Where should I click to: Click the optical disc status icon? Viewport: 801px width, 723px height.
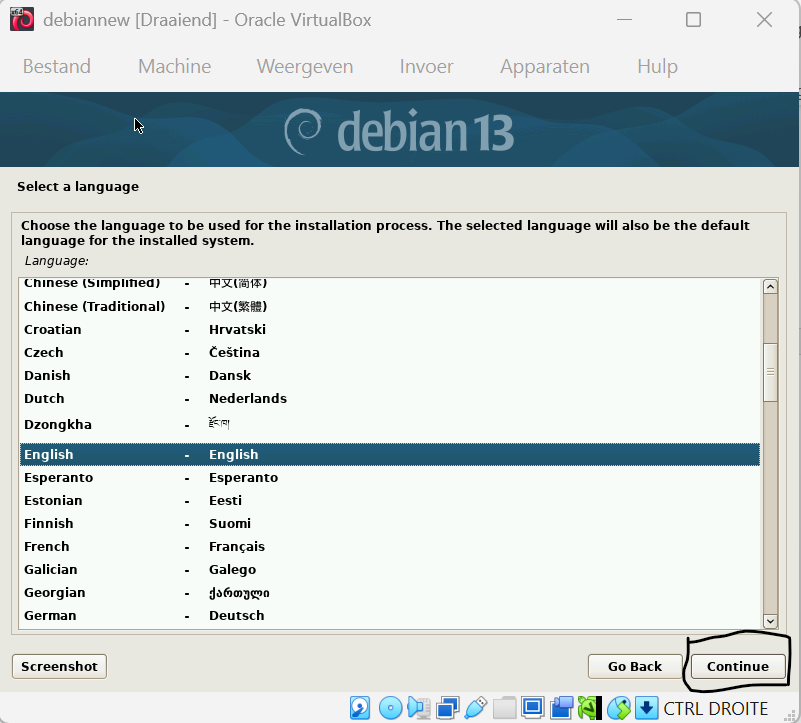click(391, 708)
